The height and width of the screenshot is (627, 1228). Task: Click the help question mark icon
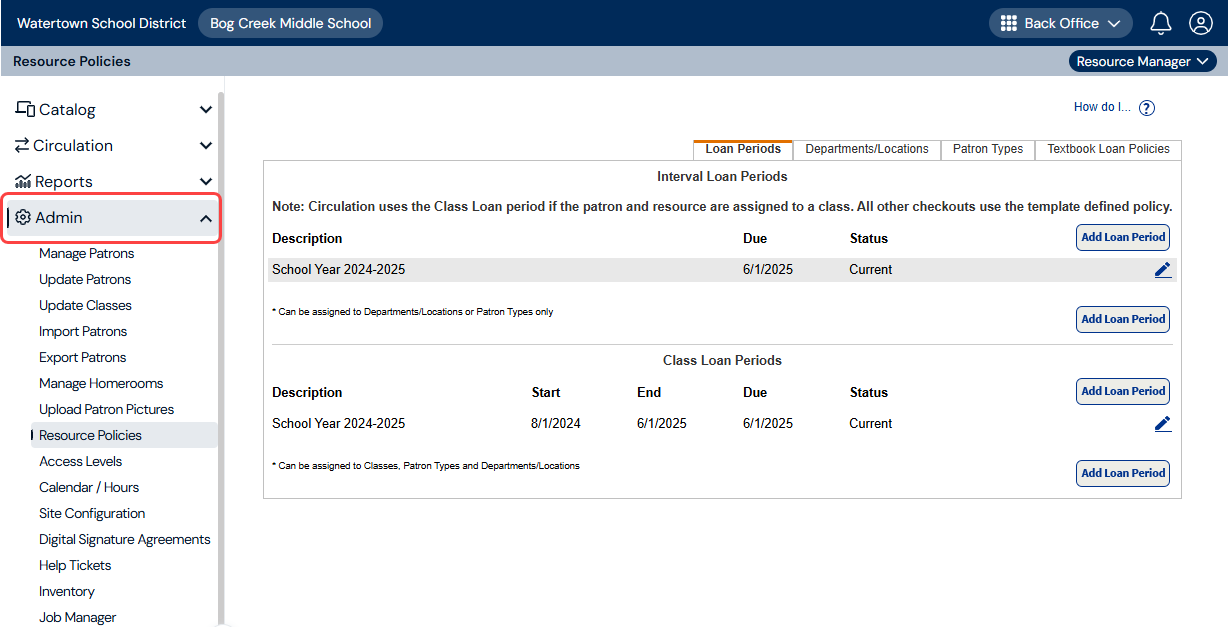(x=1146, y=106)
